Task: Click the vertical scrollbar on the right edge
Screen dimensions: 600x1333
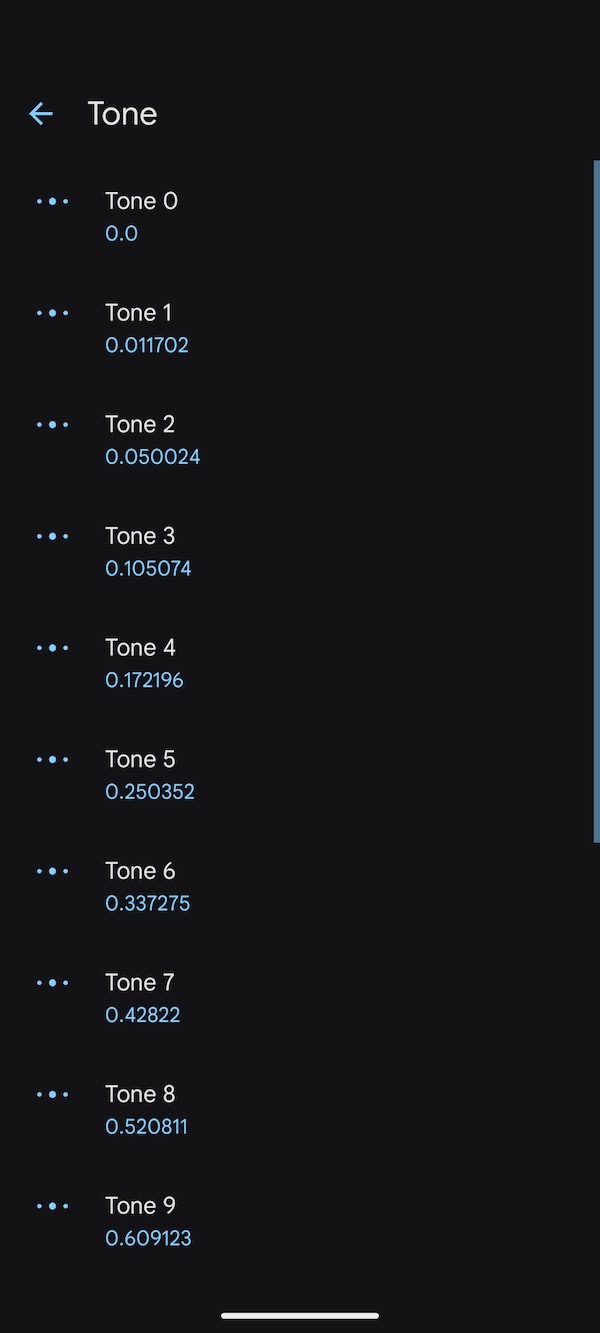Action: click(x=596, y=500)
